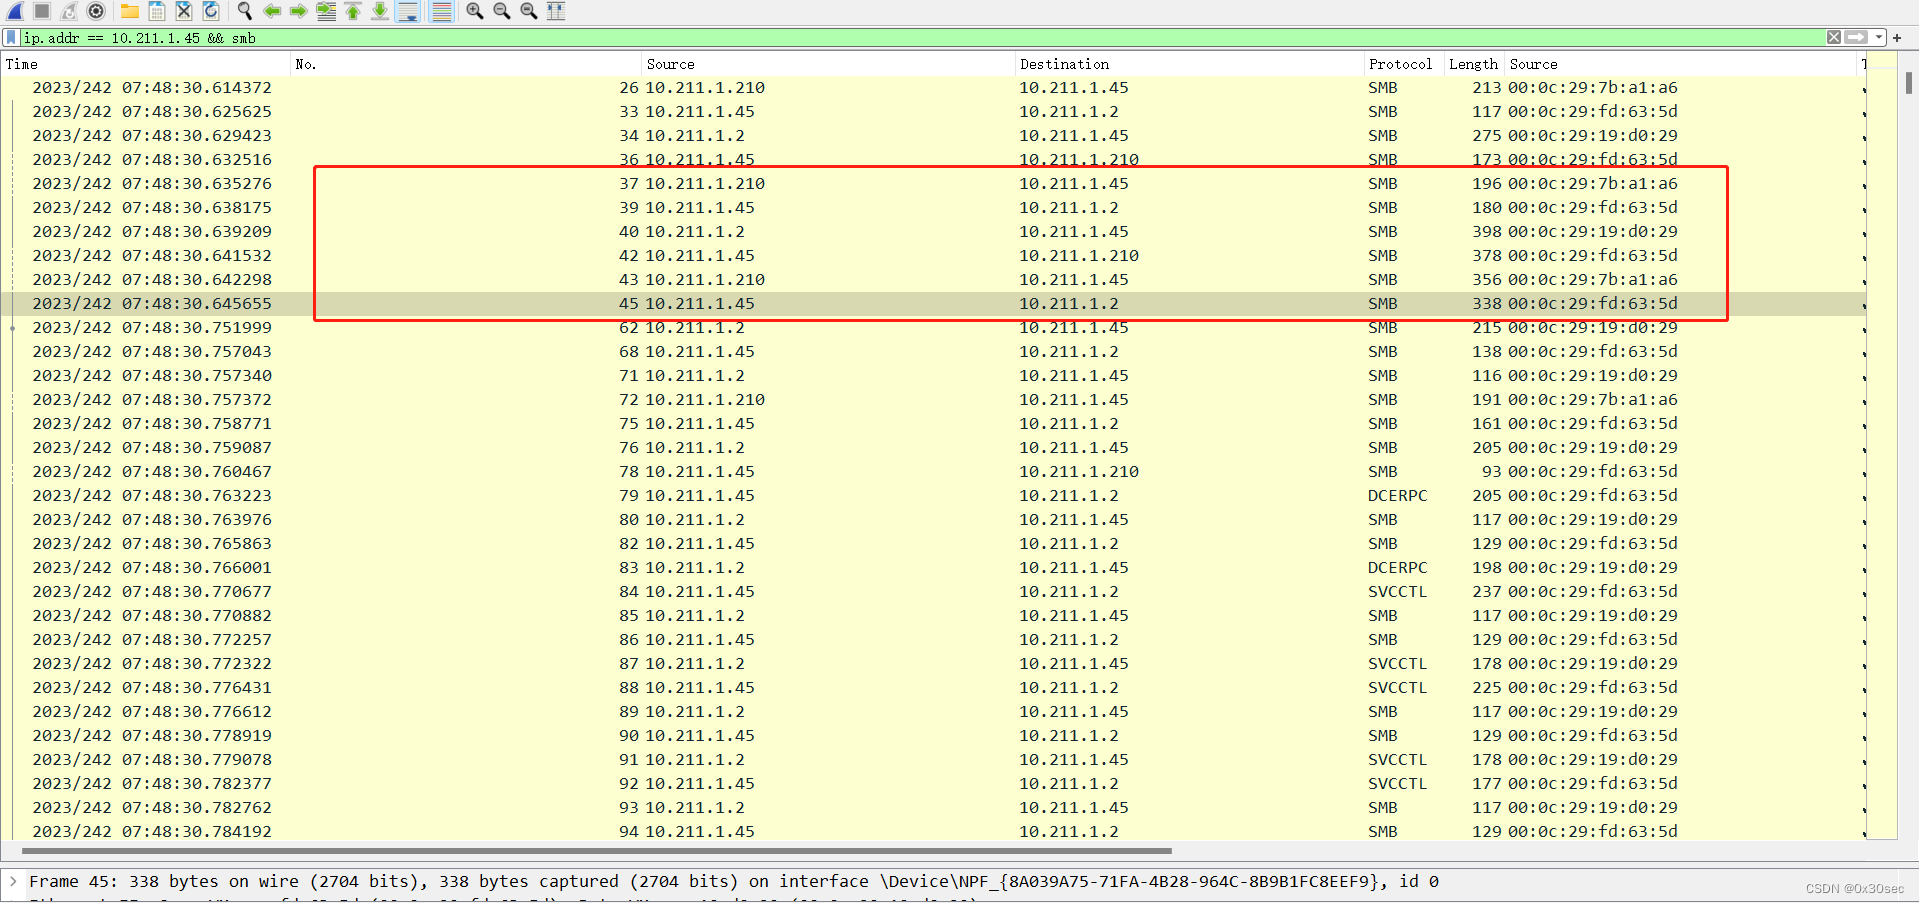
Task: Select DCERPC packet number 79
Action: [933, 496]
